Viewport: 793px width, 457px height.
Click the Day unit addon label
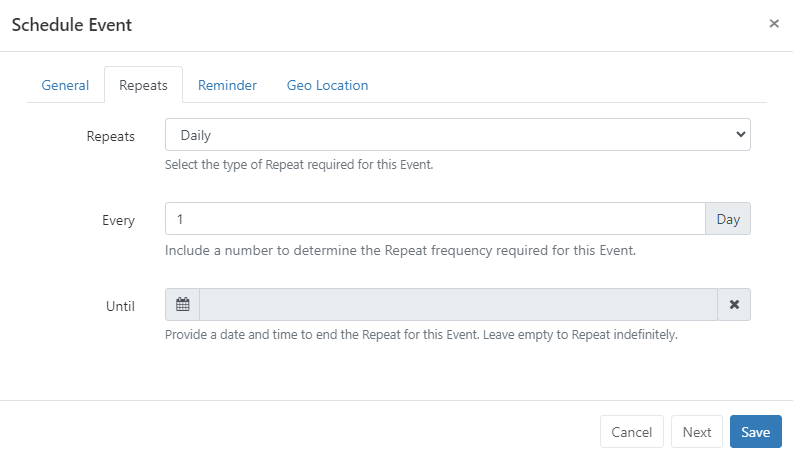tap(728, 220)
